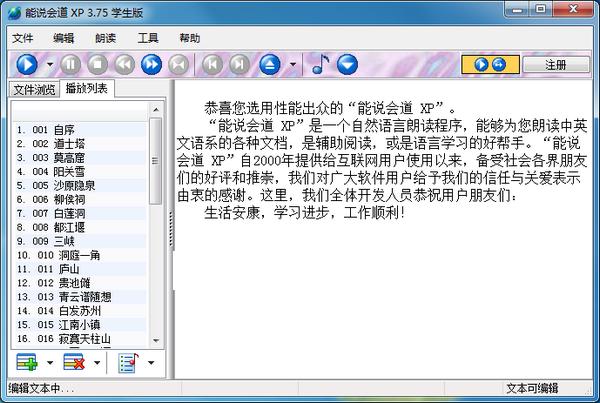
Task: Jump to next track button
Action: click(x=239, y=64)
